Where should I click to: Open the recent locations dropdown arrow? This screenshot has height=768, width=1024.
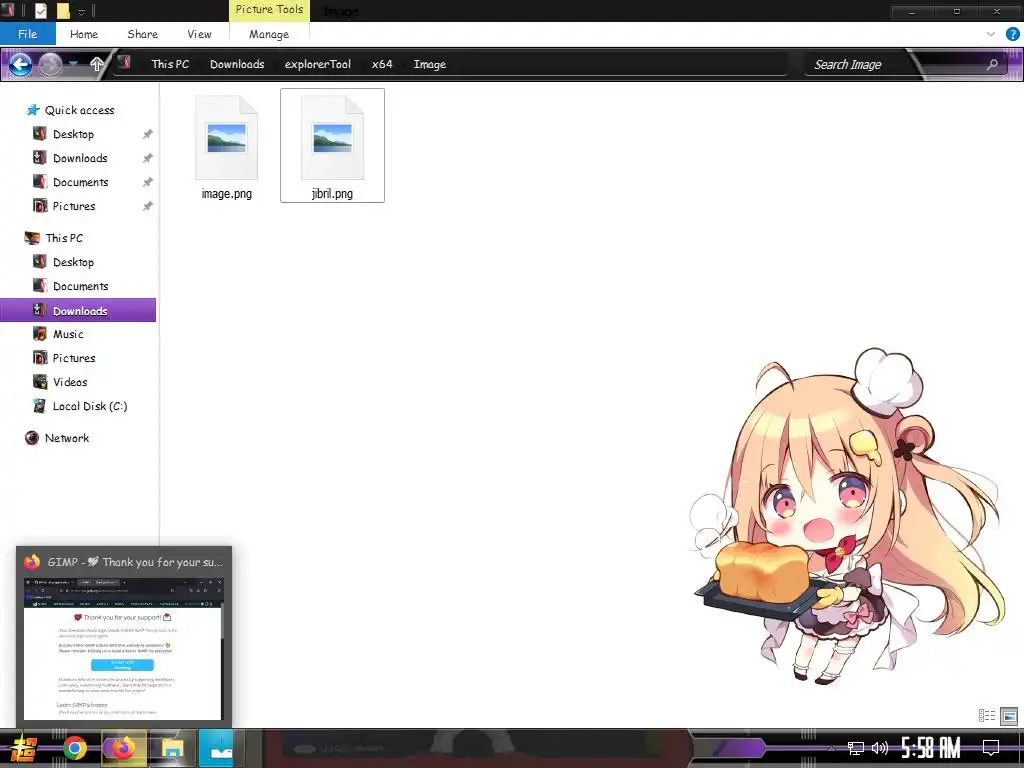pos(73,64)
